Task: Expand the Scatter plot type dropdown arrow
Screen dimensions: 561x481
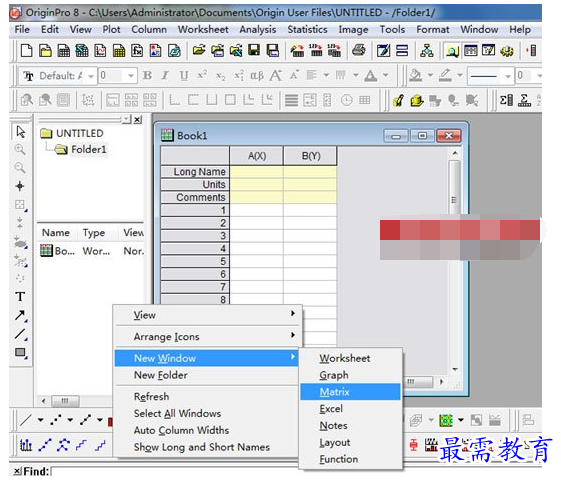Action: coord(70,420)
